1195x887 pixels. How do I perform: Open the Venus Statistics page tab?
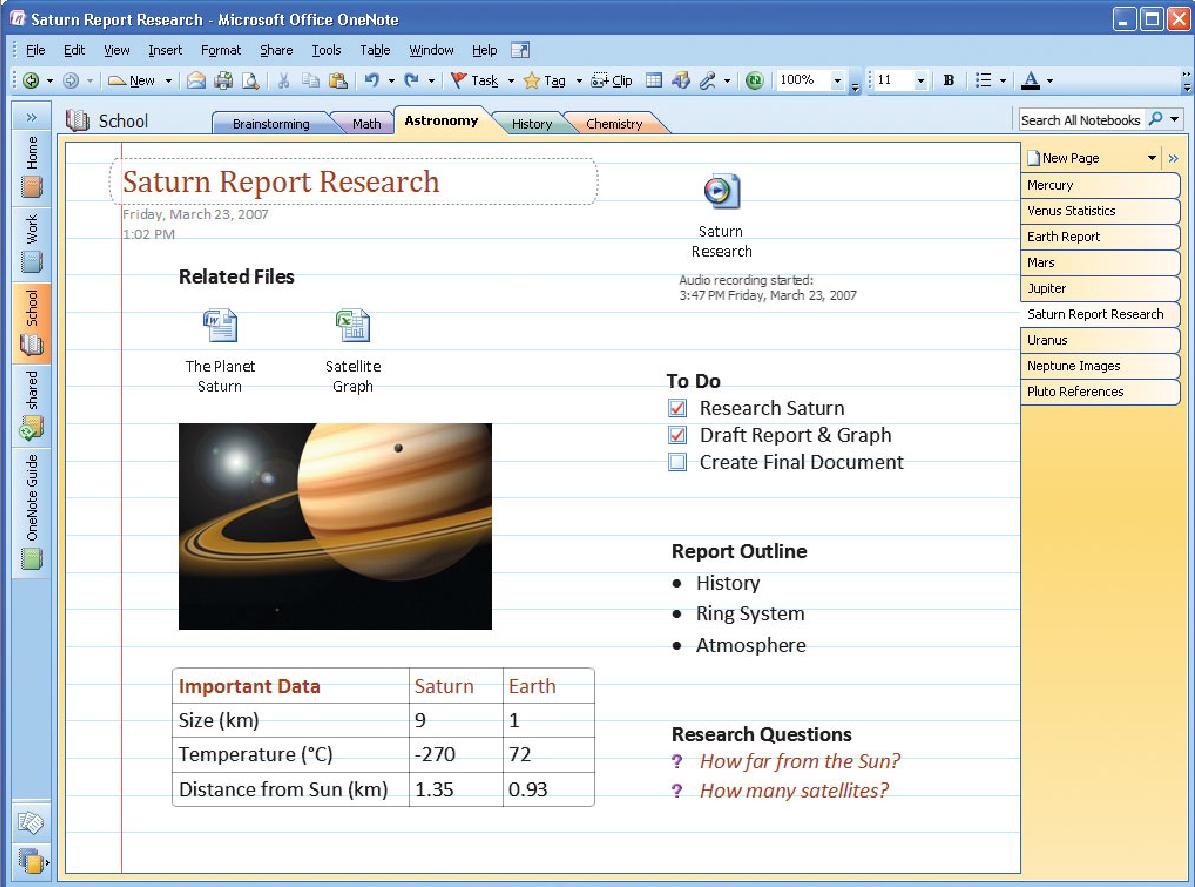(1099, 211)
